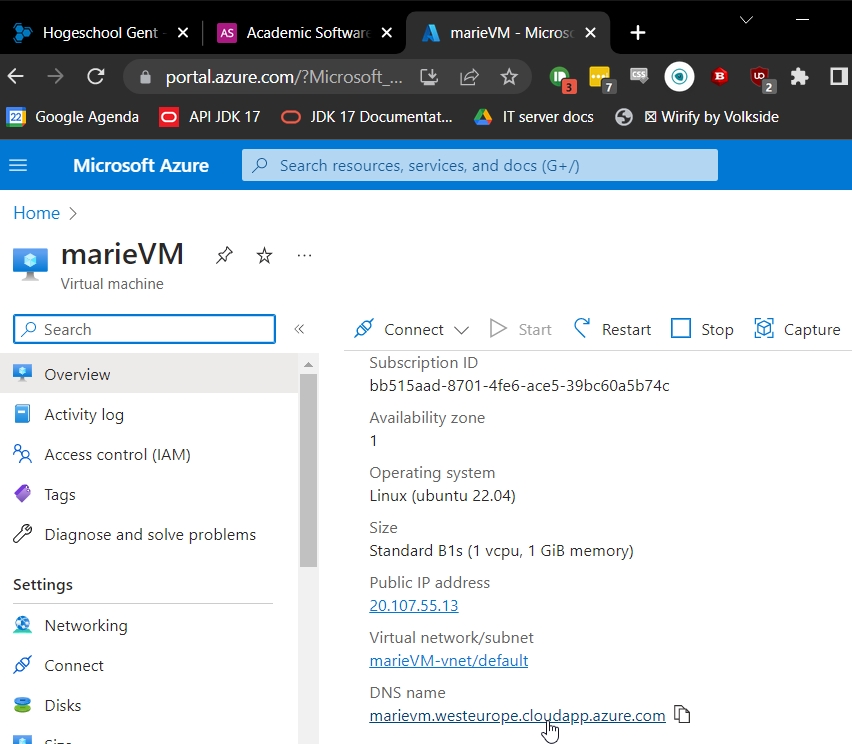Image resolution: width=852 pixels, height=744 pixels.
Task: Click sidebar scroll up arrow
Action: 308,365
